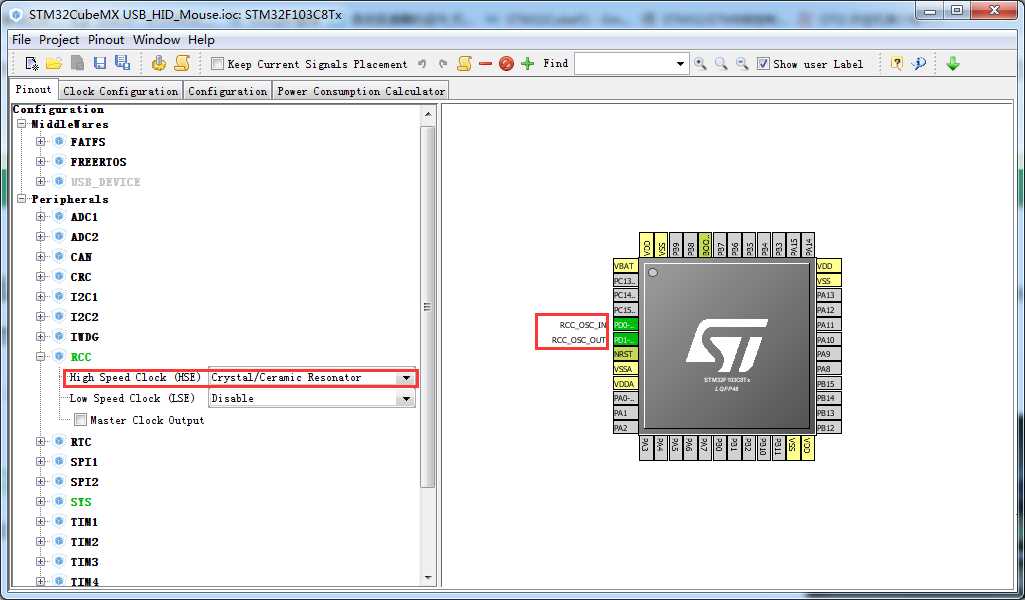
Task: Click the green download arrow icon
Action: pyautogui.click(x=952, y=63)
